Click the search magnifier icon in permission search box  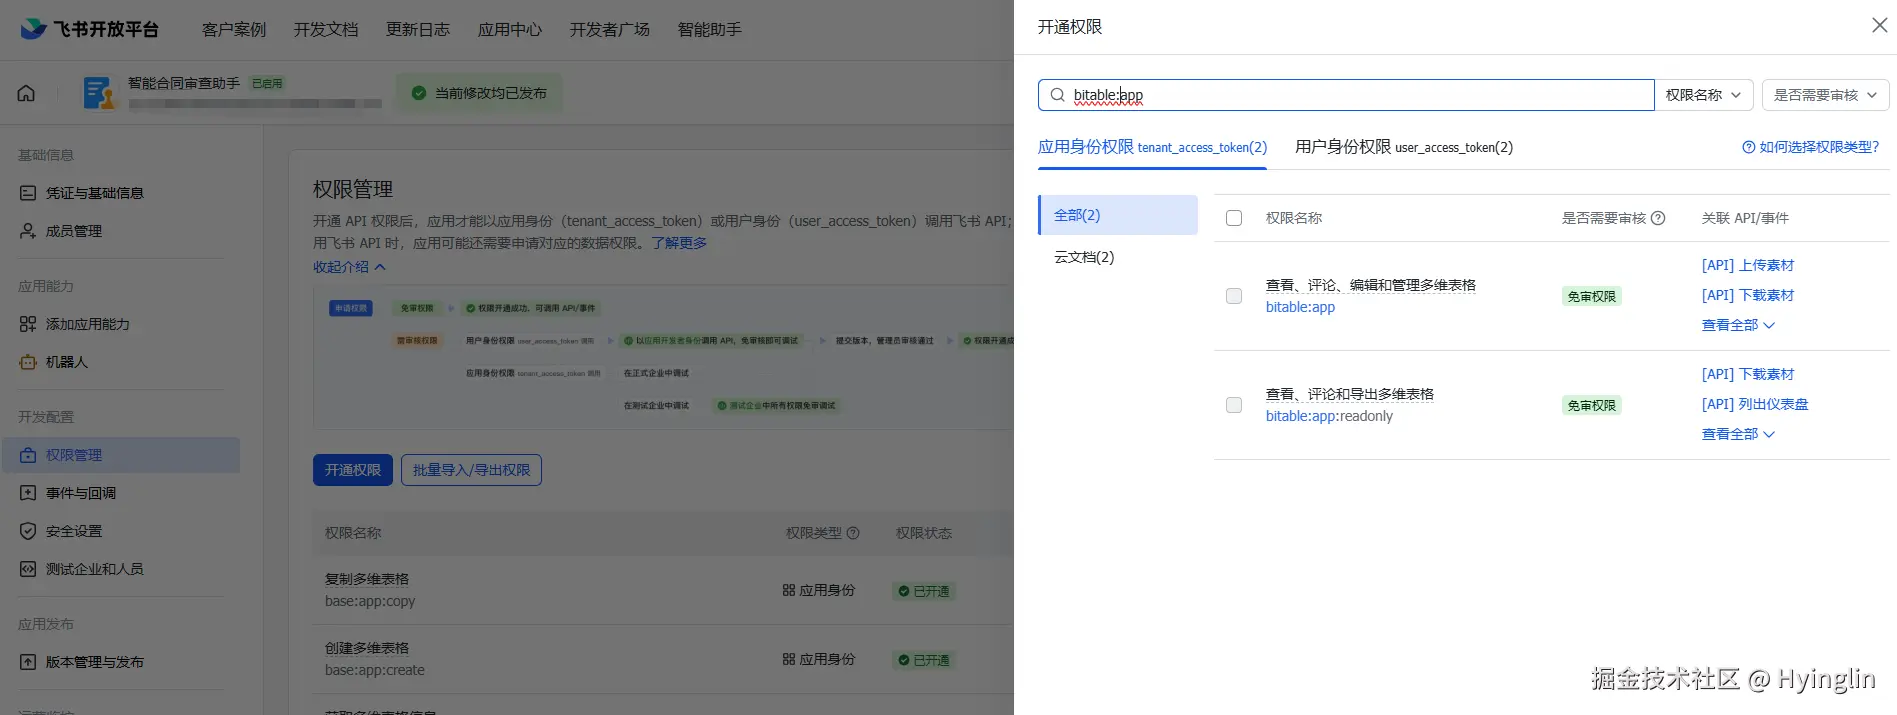click(x=1057, y=95)
